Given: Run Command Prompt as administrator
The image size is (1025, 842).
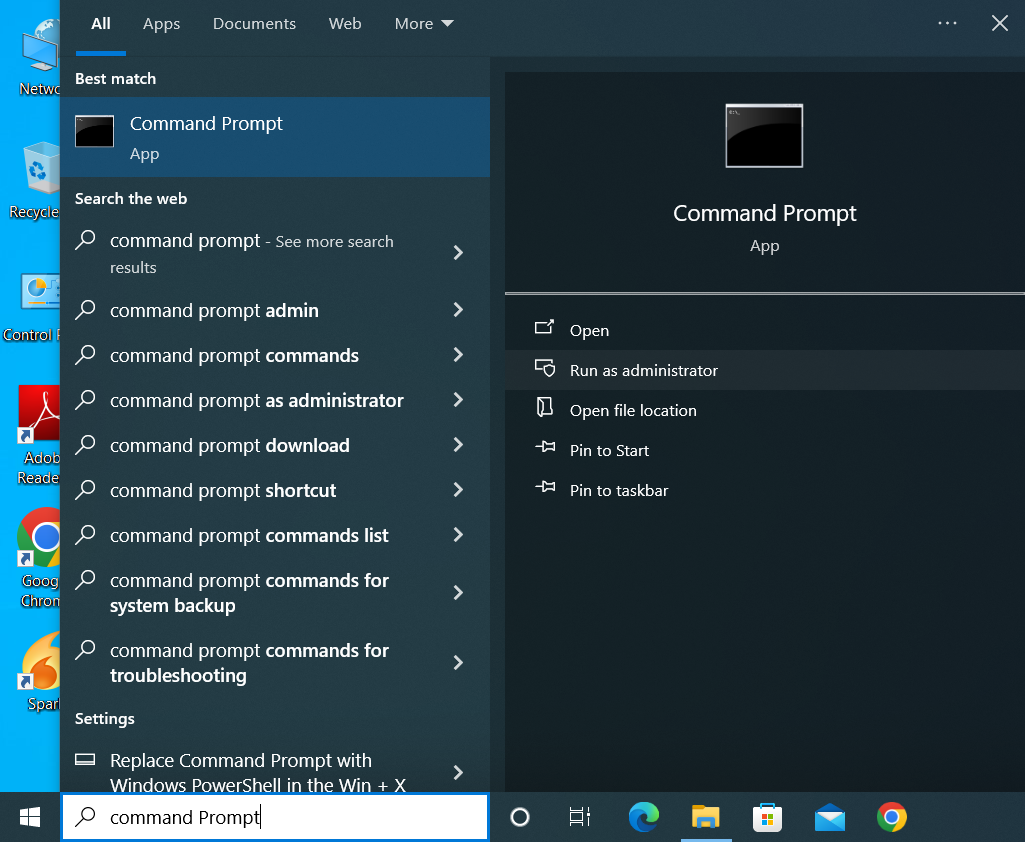Looking at the screenshot, I should [x=641, y=369].
